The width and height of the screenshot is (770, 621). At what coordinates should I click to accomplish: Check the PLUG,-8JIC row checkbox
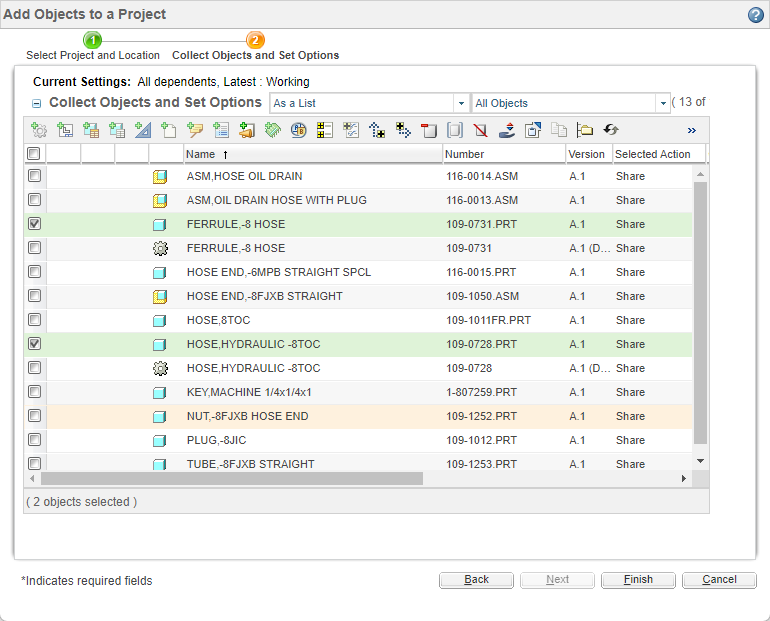coord(34,439)
